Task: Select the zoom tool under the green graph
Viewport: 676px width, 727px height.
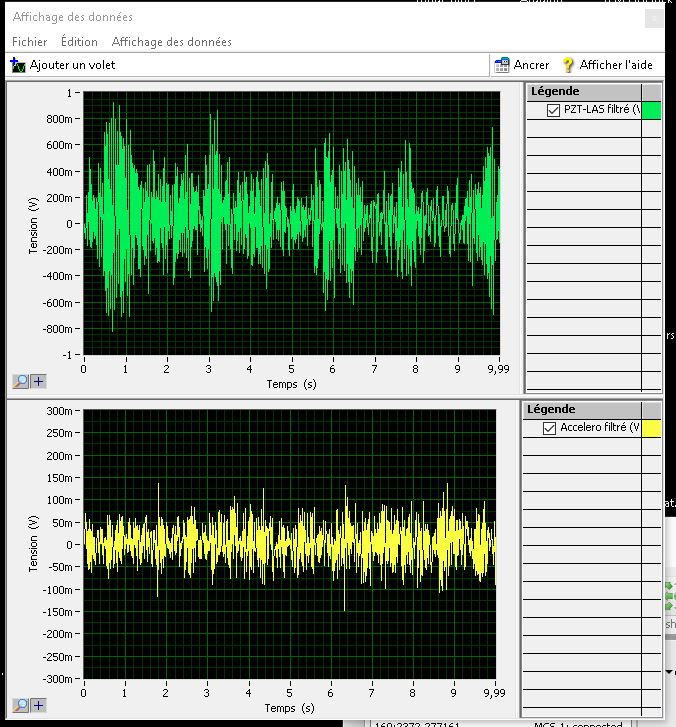Action: tap(21, 381)
